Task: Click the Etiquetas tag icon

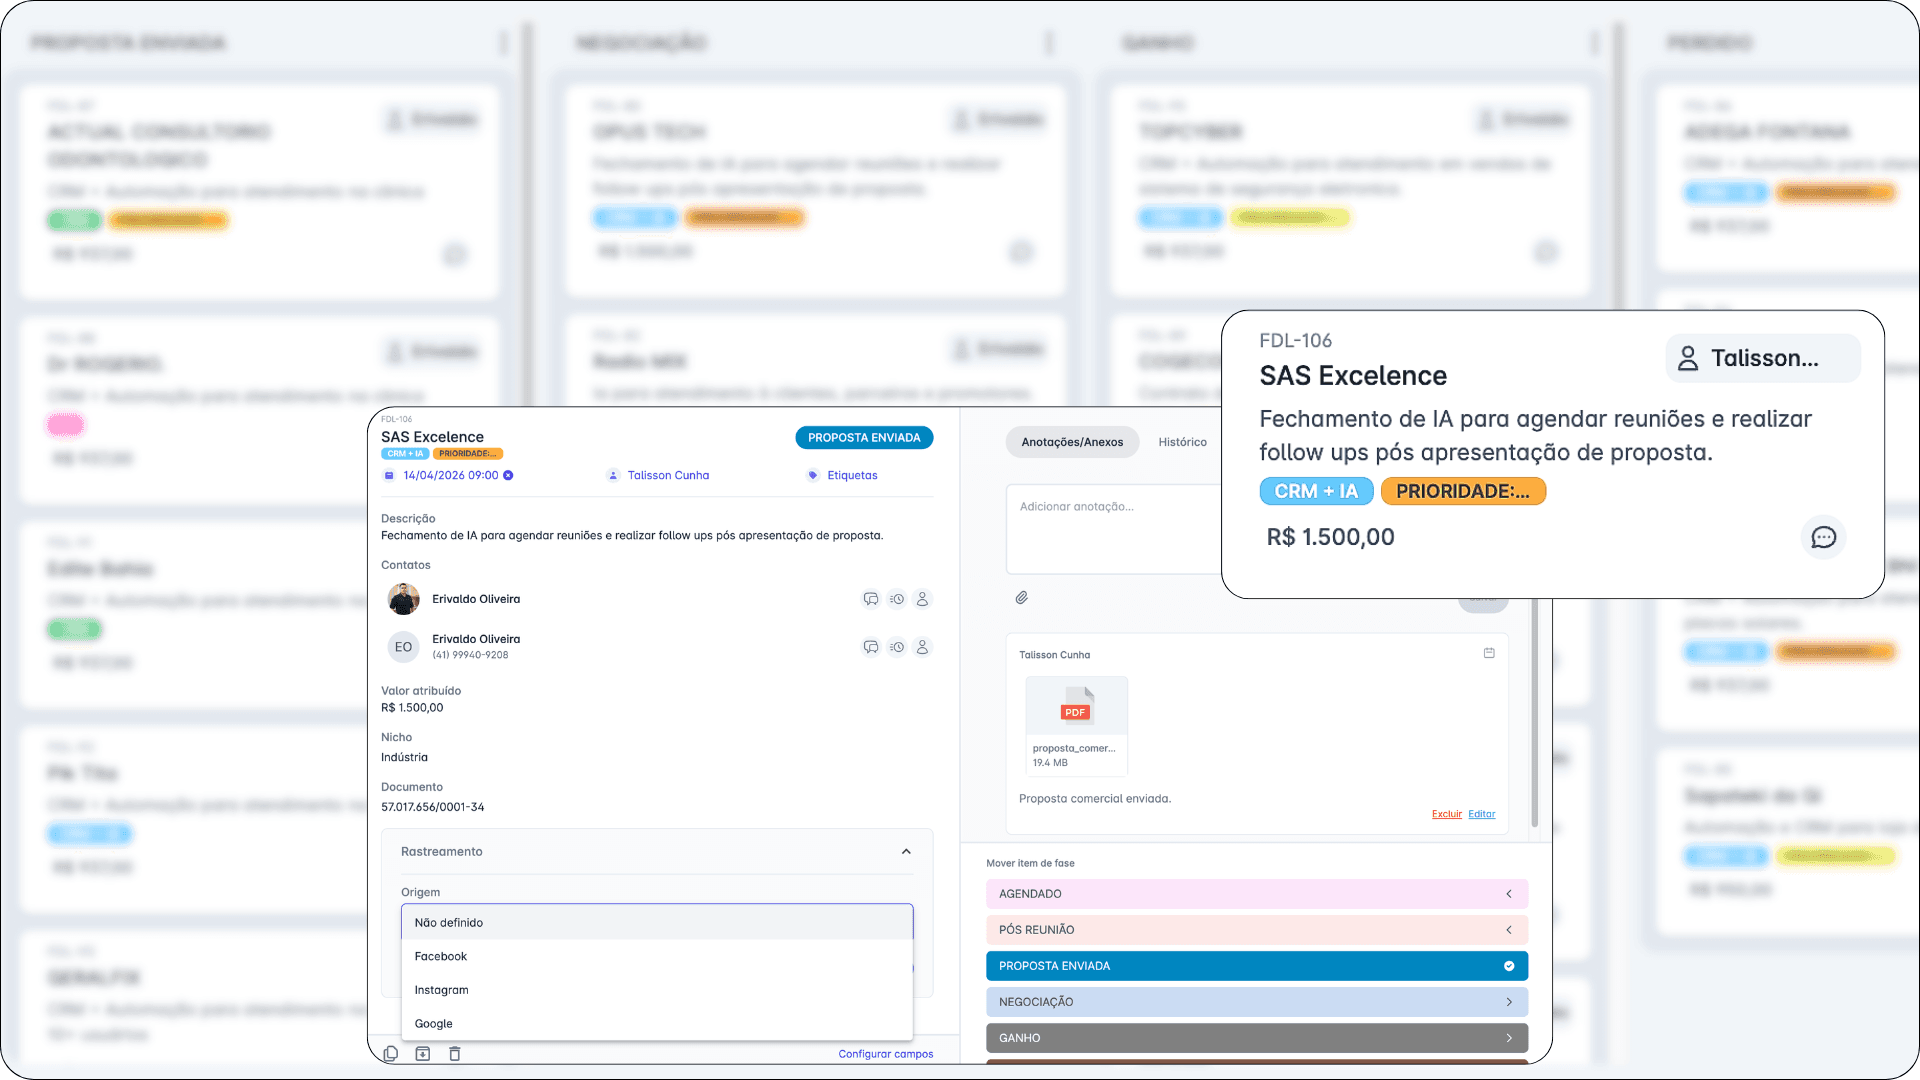Action: pyautogui.click(x=812, y=475)
